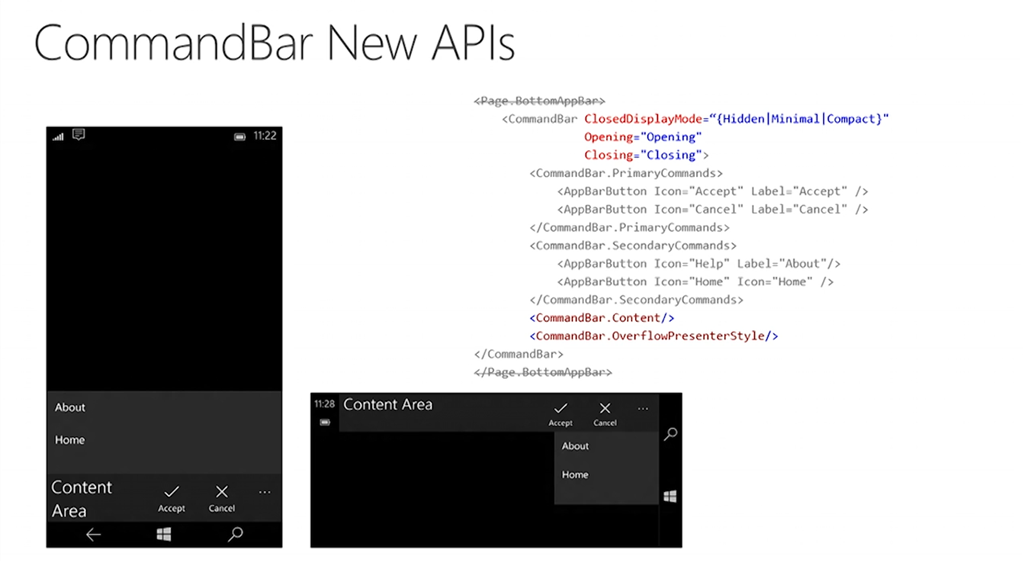Click the closing </CommandBar> tag
Image resolution: width=1024 pixels, height=561 pixels.
coord(519,354)
